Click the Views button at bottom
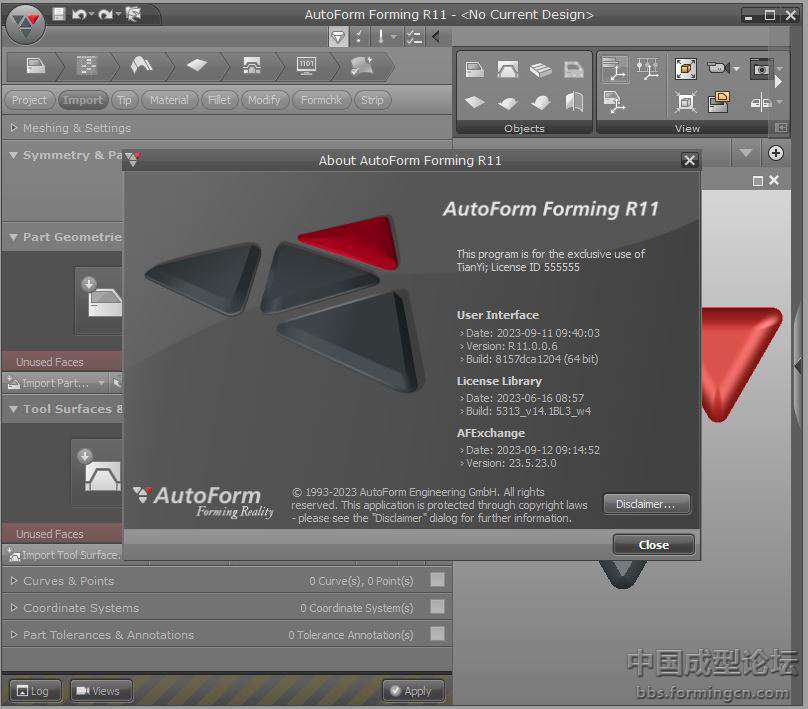Viewport: 808px width, 709px height. pos(101,691)
